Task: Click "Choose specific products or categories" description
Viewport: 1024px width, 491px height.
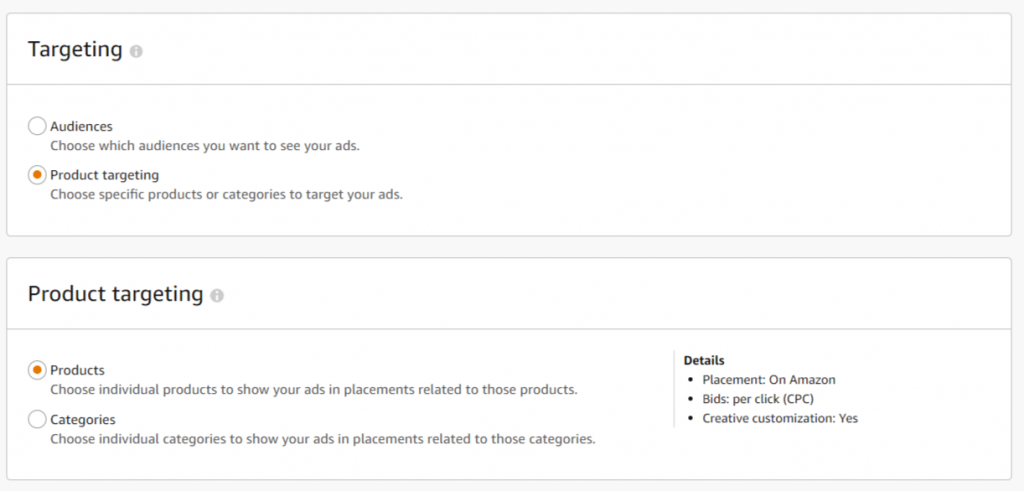Action: point(226,194)
